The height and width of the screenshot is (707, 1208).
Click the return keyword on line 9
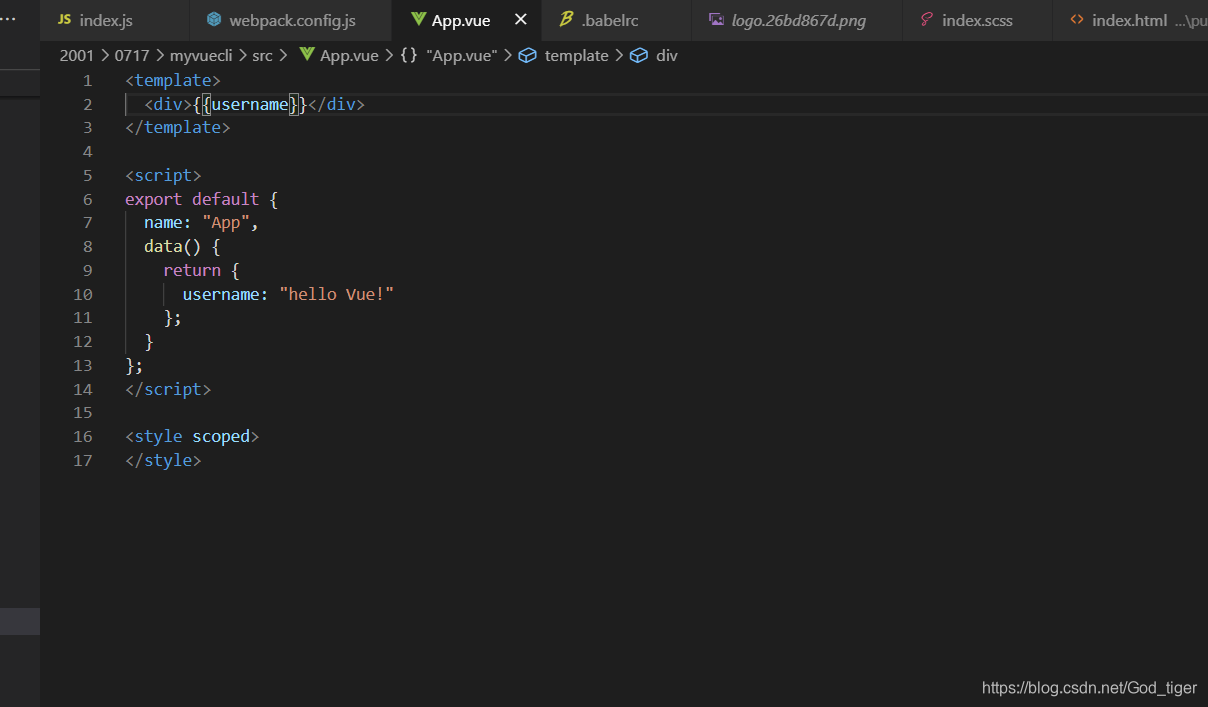(192, 271)
